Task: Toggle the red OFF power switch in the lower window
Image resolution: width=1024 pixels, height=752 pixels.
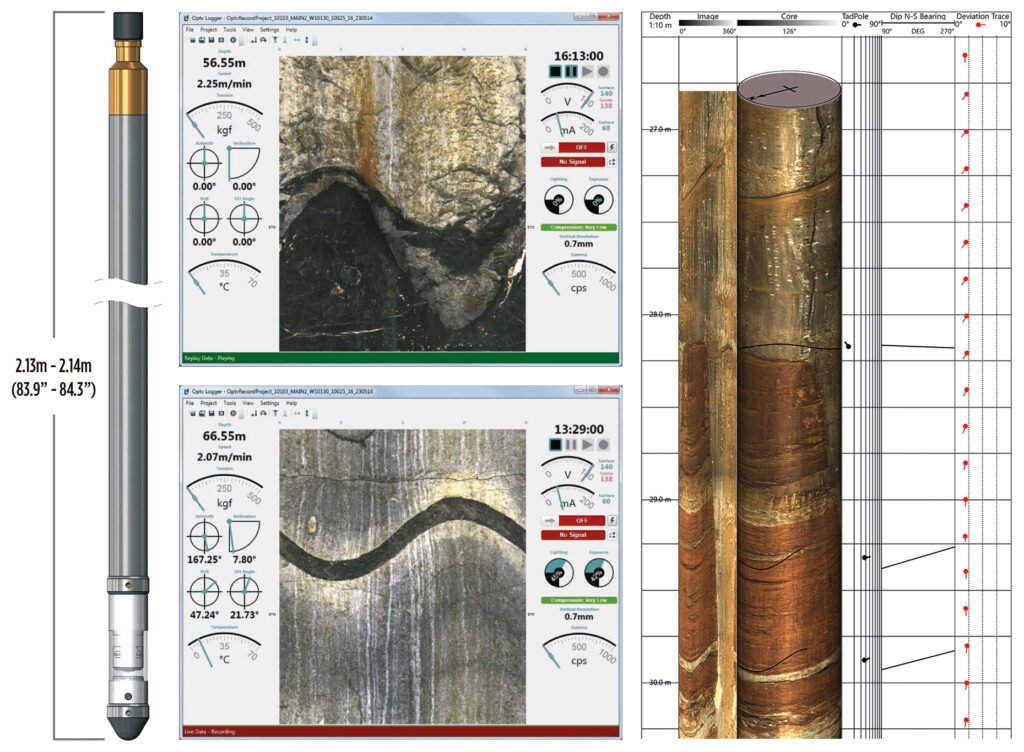Action: 581,519
